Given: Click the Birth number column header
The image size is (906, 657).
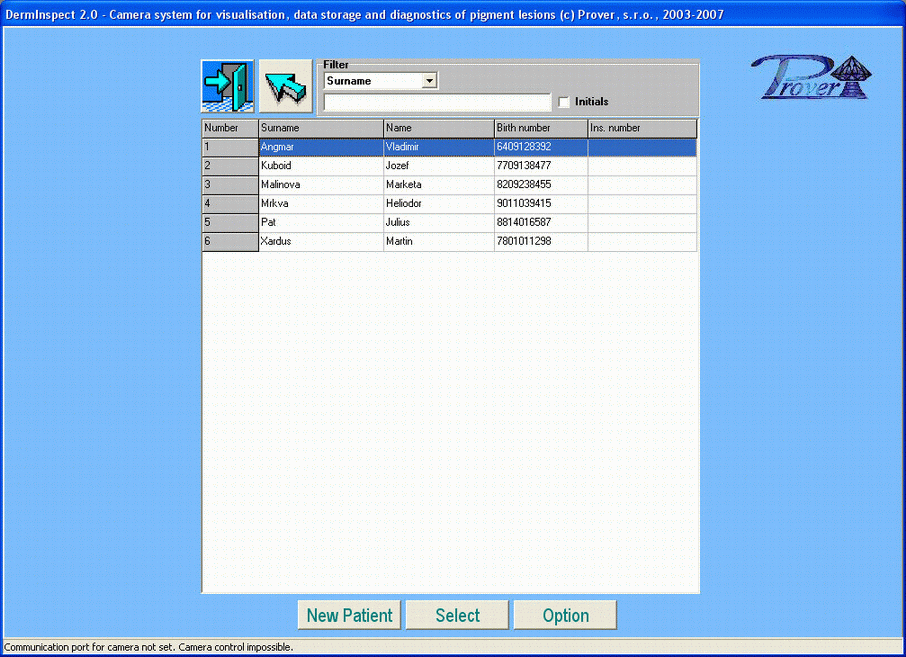Looking at the screenshot, I should tap(541, 128).
